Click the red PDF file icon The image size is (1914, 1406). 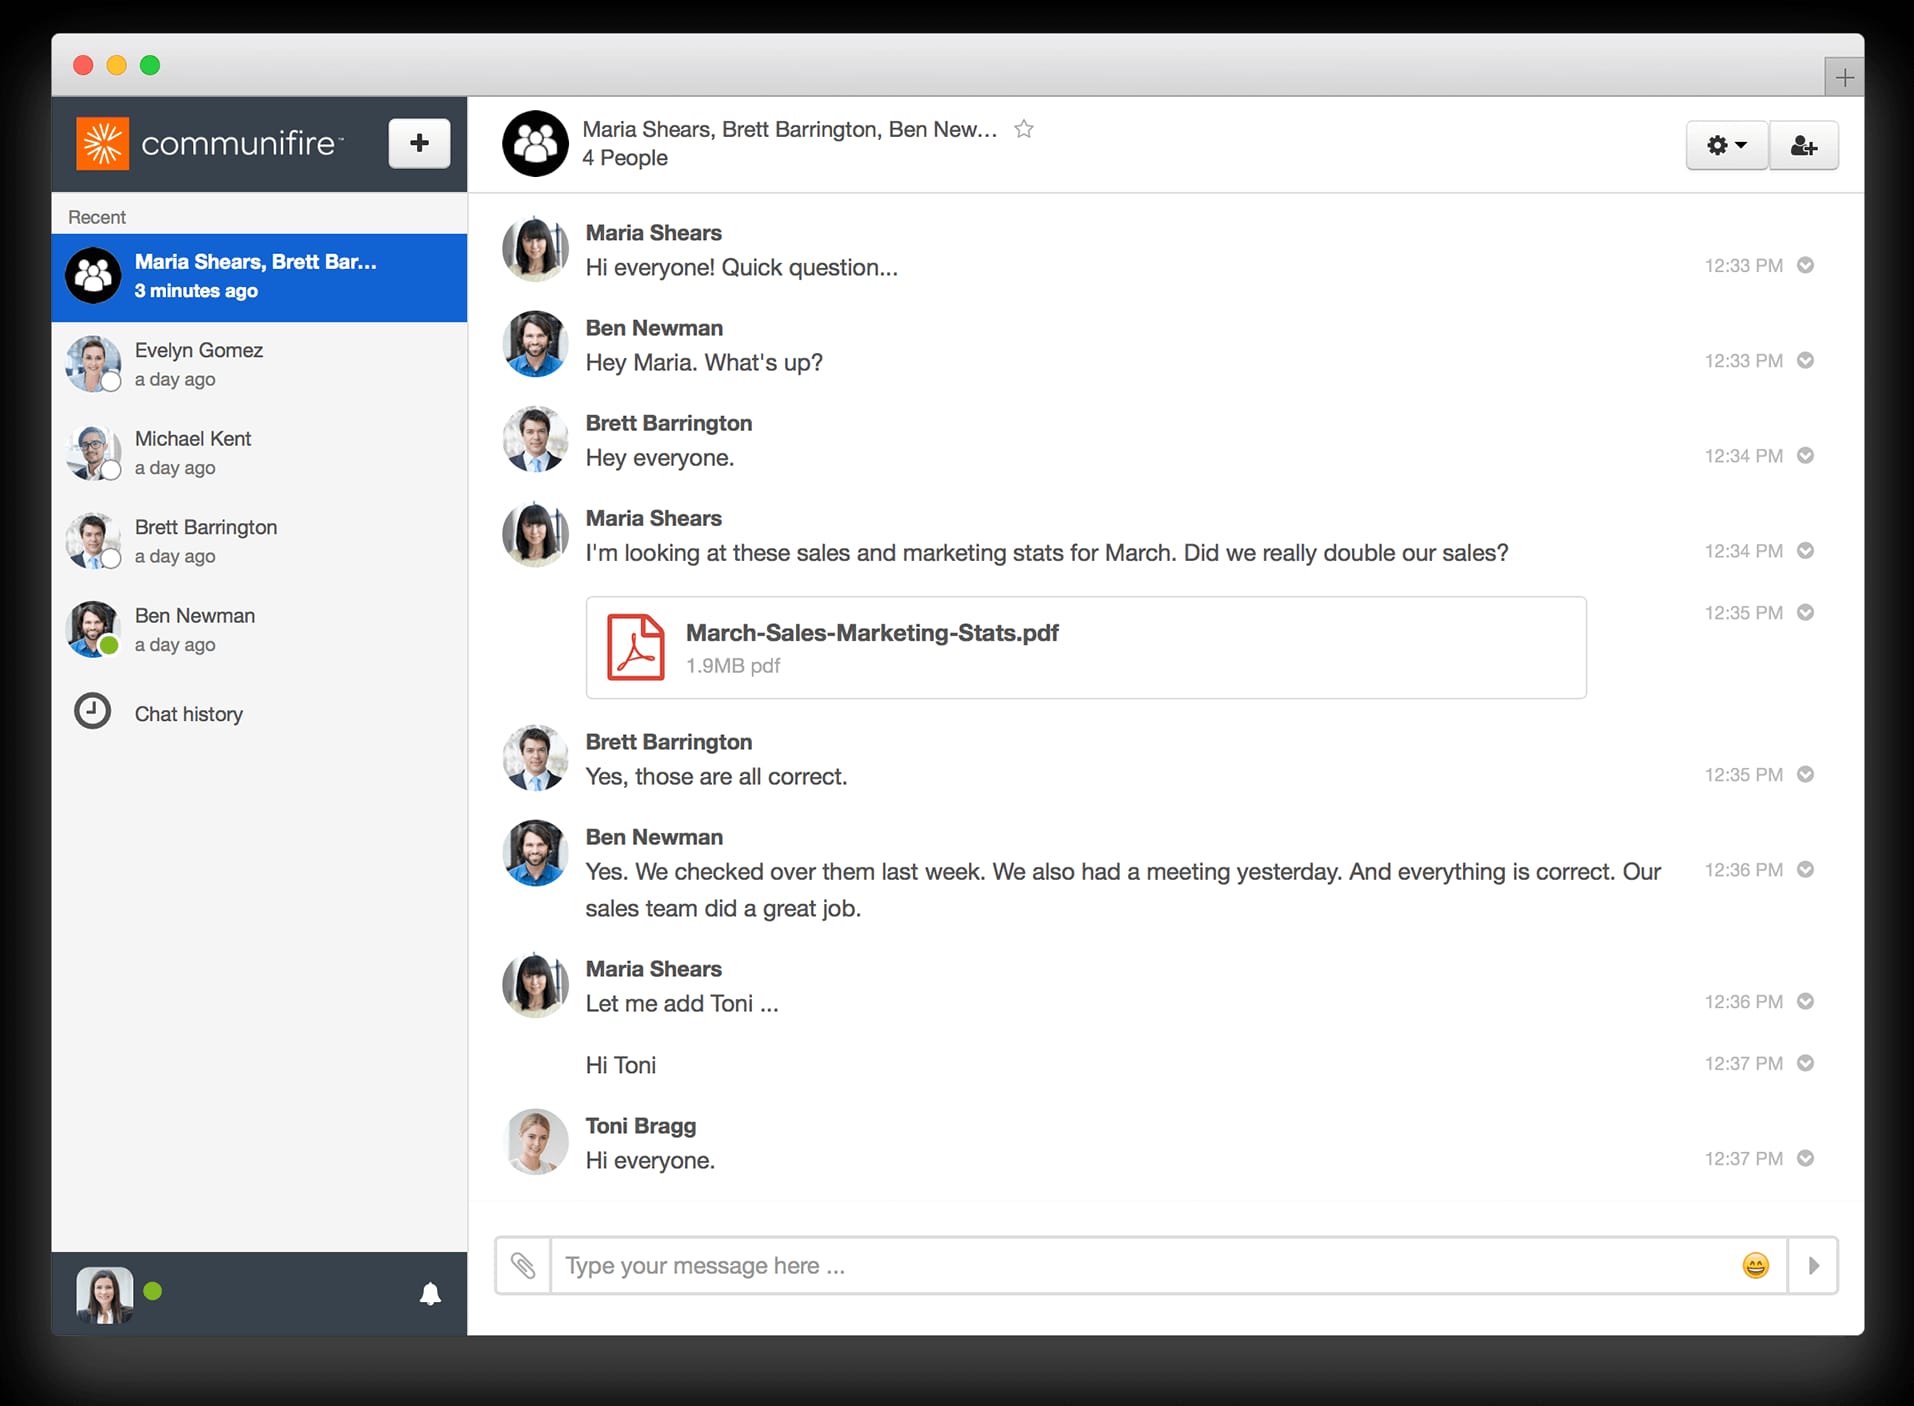pos(636,647)
